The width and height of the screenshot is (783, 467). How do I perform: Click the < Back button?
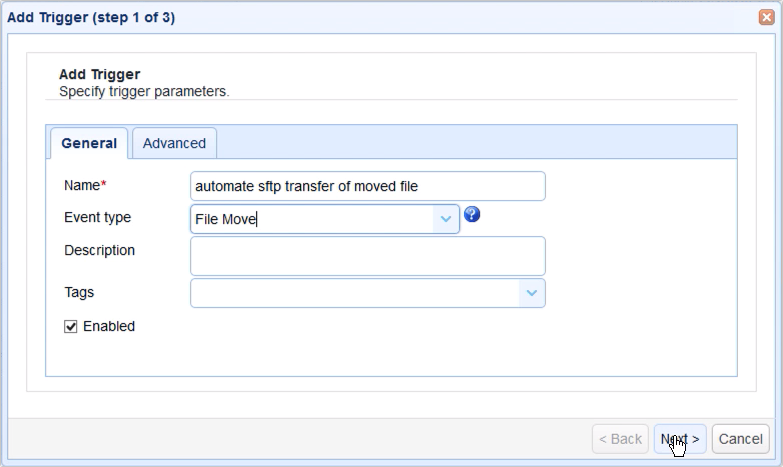[619, 439]
